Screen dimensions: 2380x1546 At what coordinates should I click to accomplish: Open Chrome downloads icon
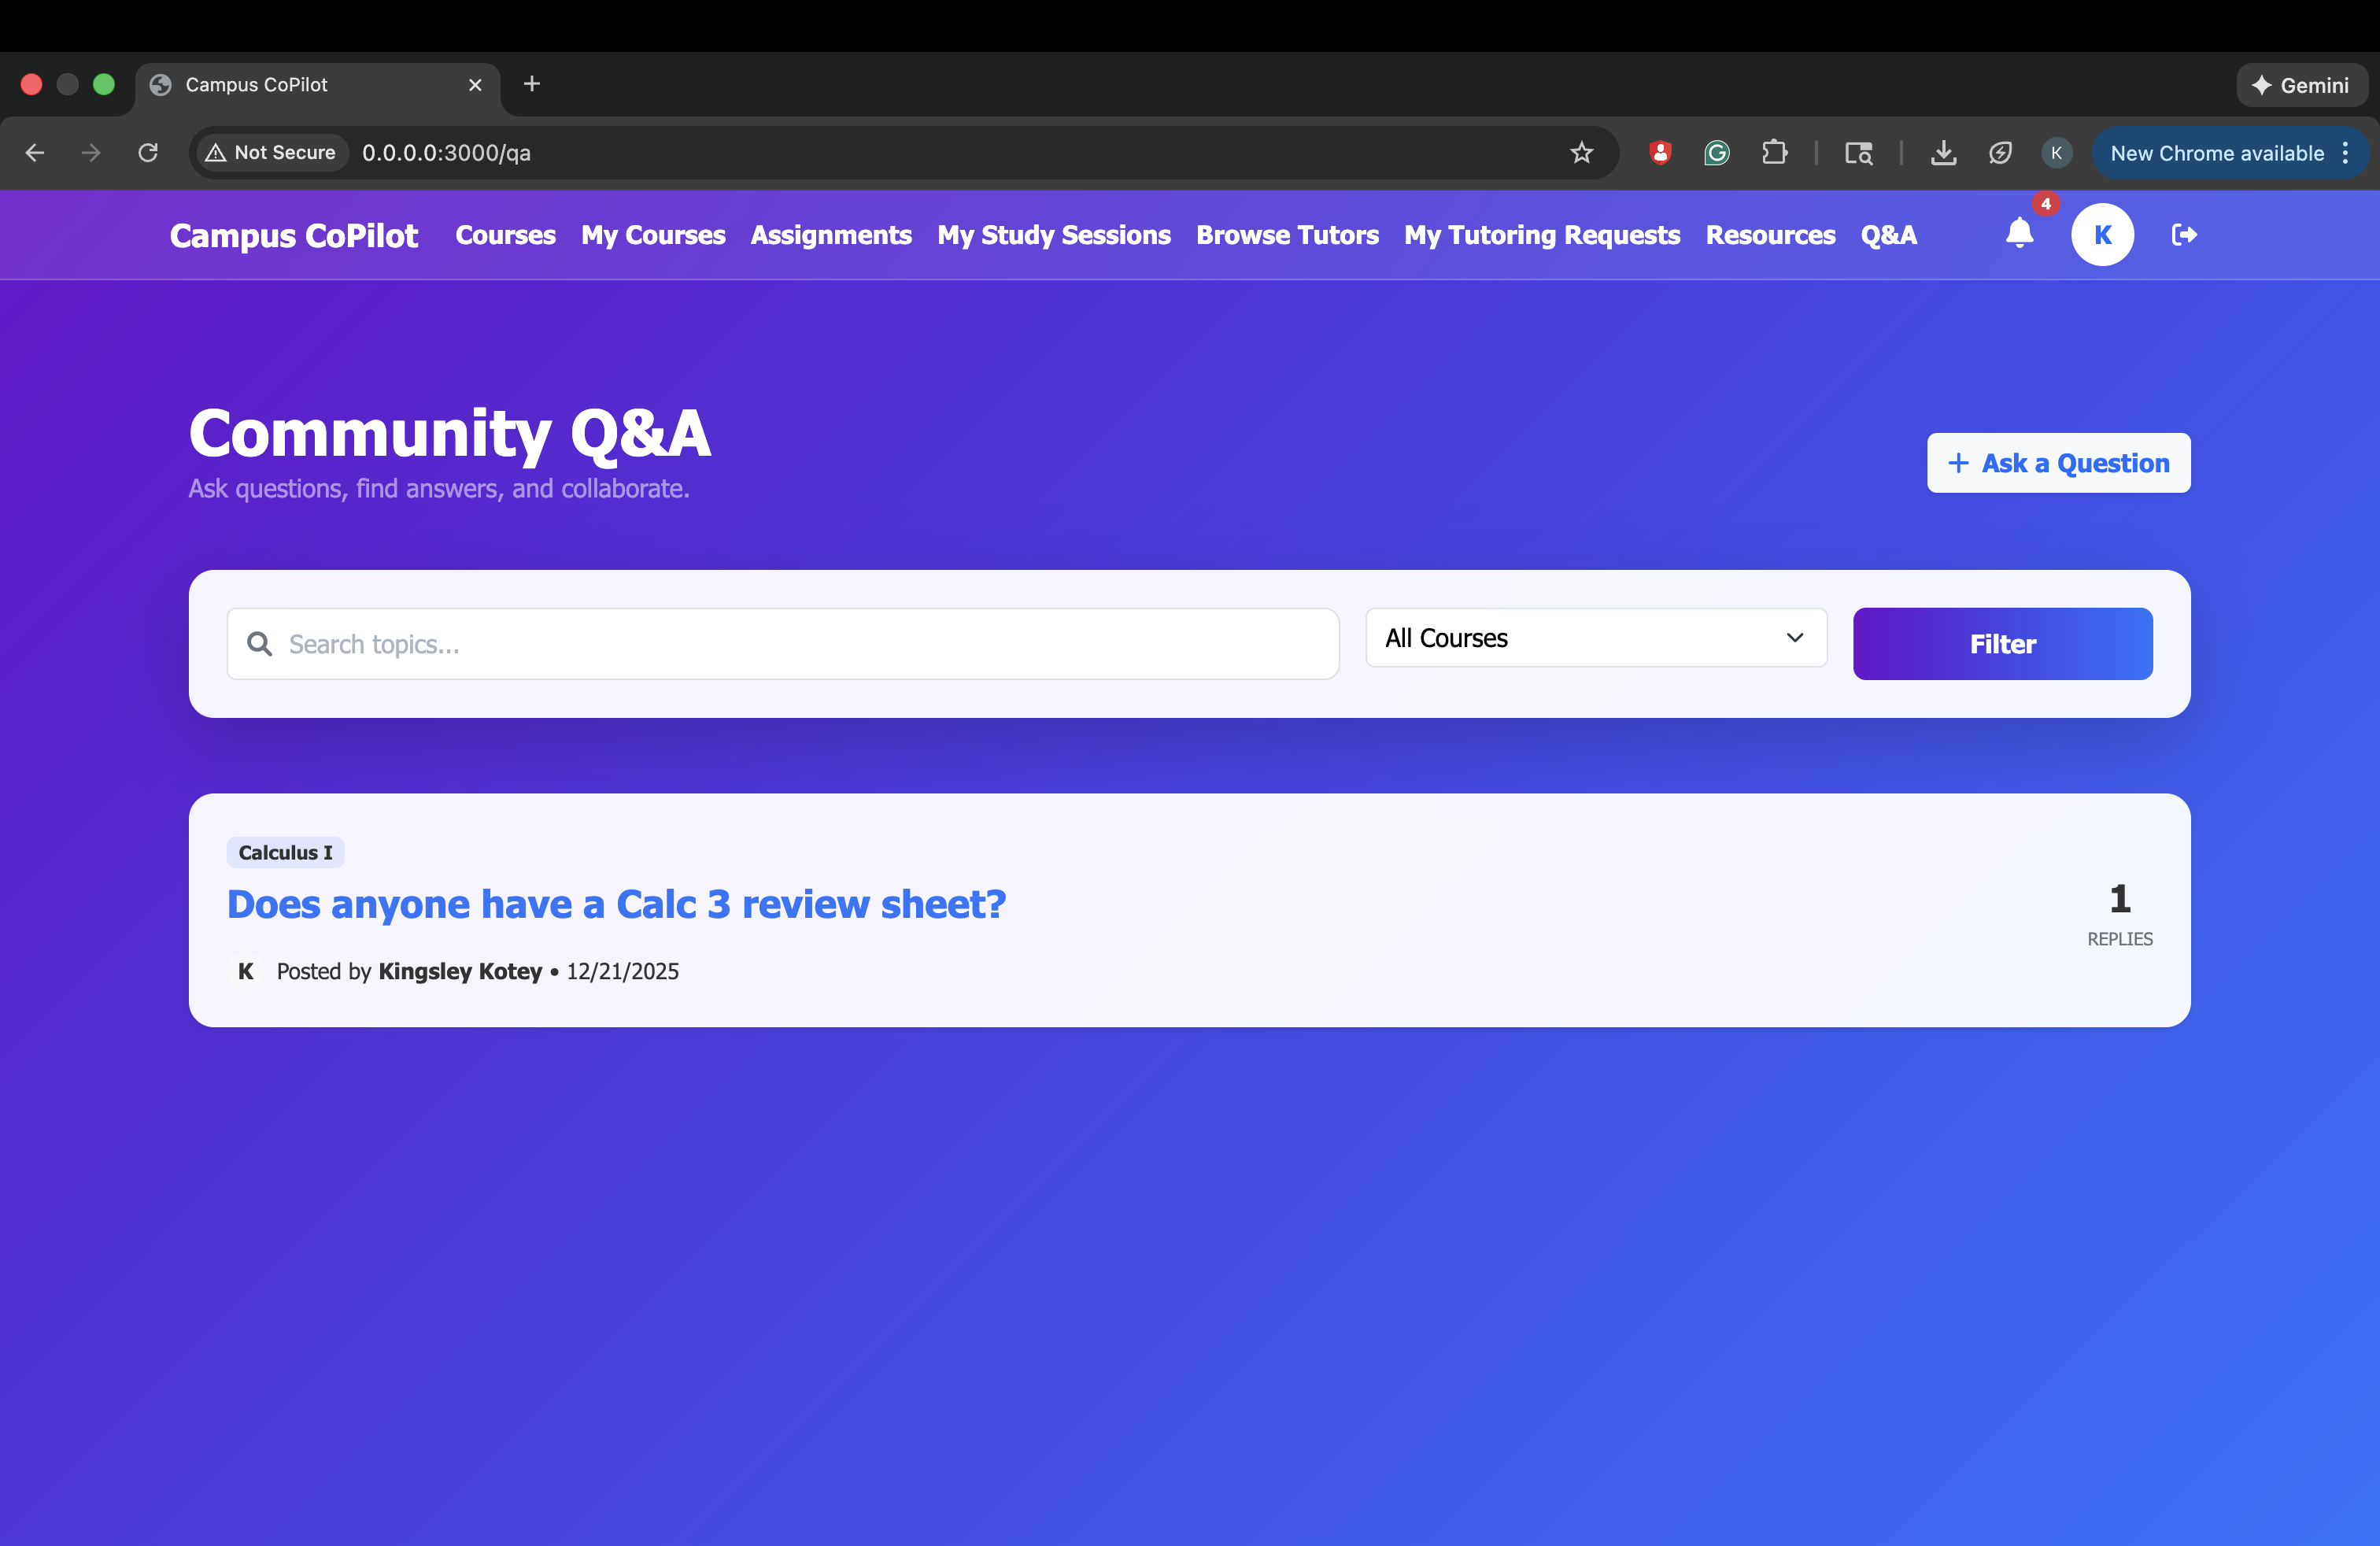tap(1943, 153)
